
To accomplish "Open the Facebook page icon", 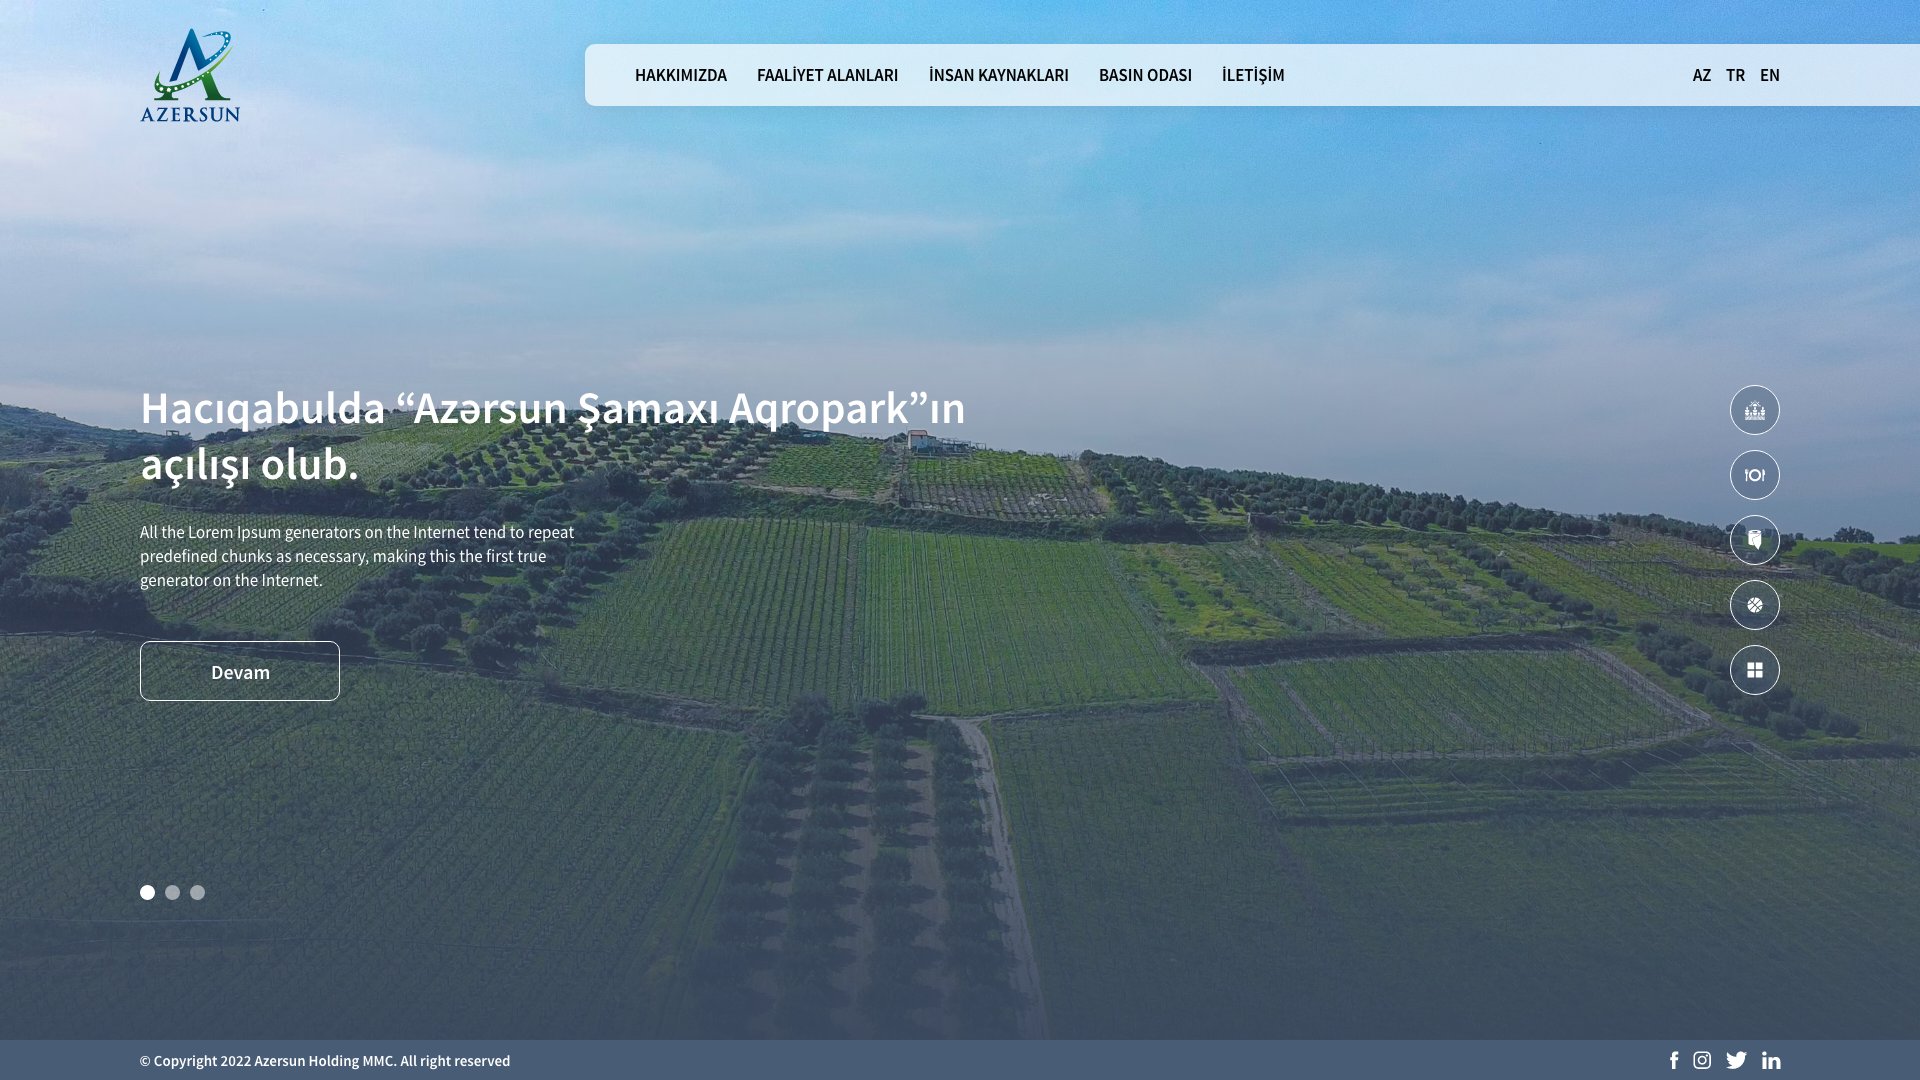I will (x=1674, y=1060).
